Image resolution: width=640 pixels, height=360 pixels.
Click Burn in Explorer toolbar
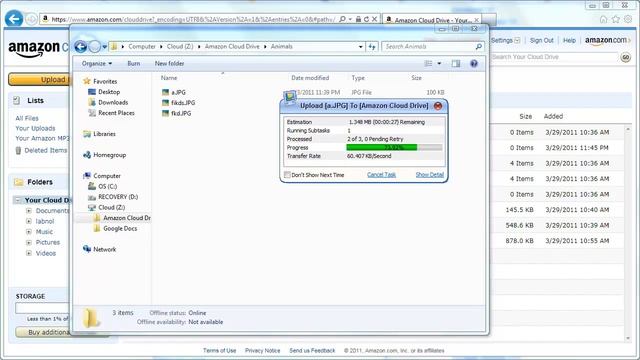pos(134,64)
